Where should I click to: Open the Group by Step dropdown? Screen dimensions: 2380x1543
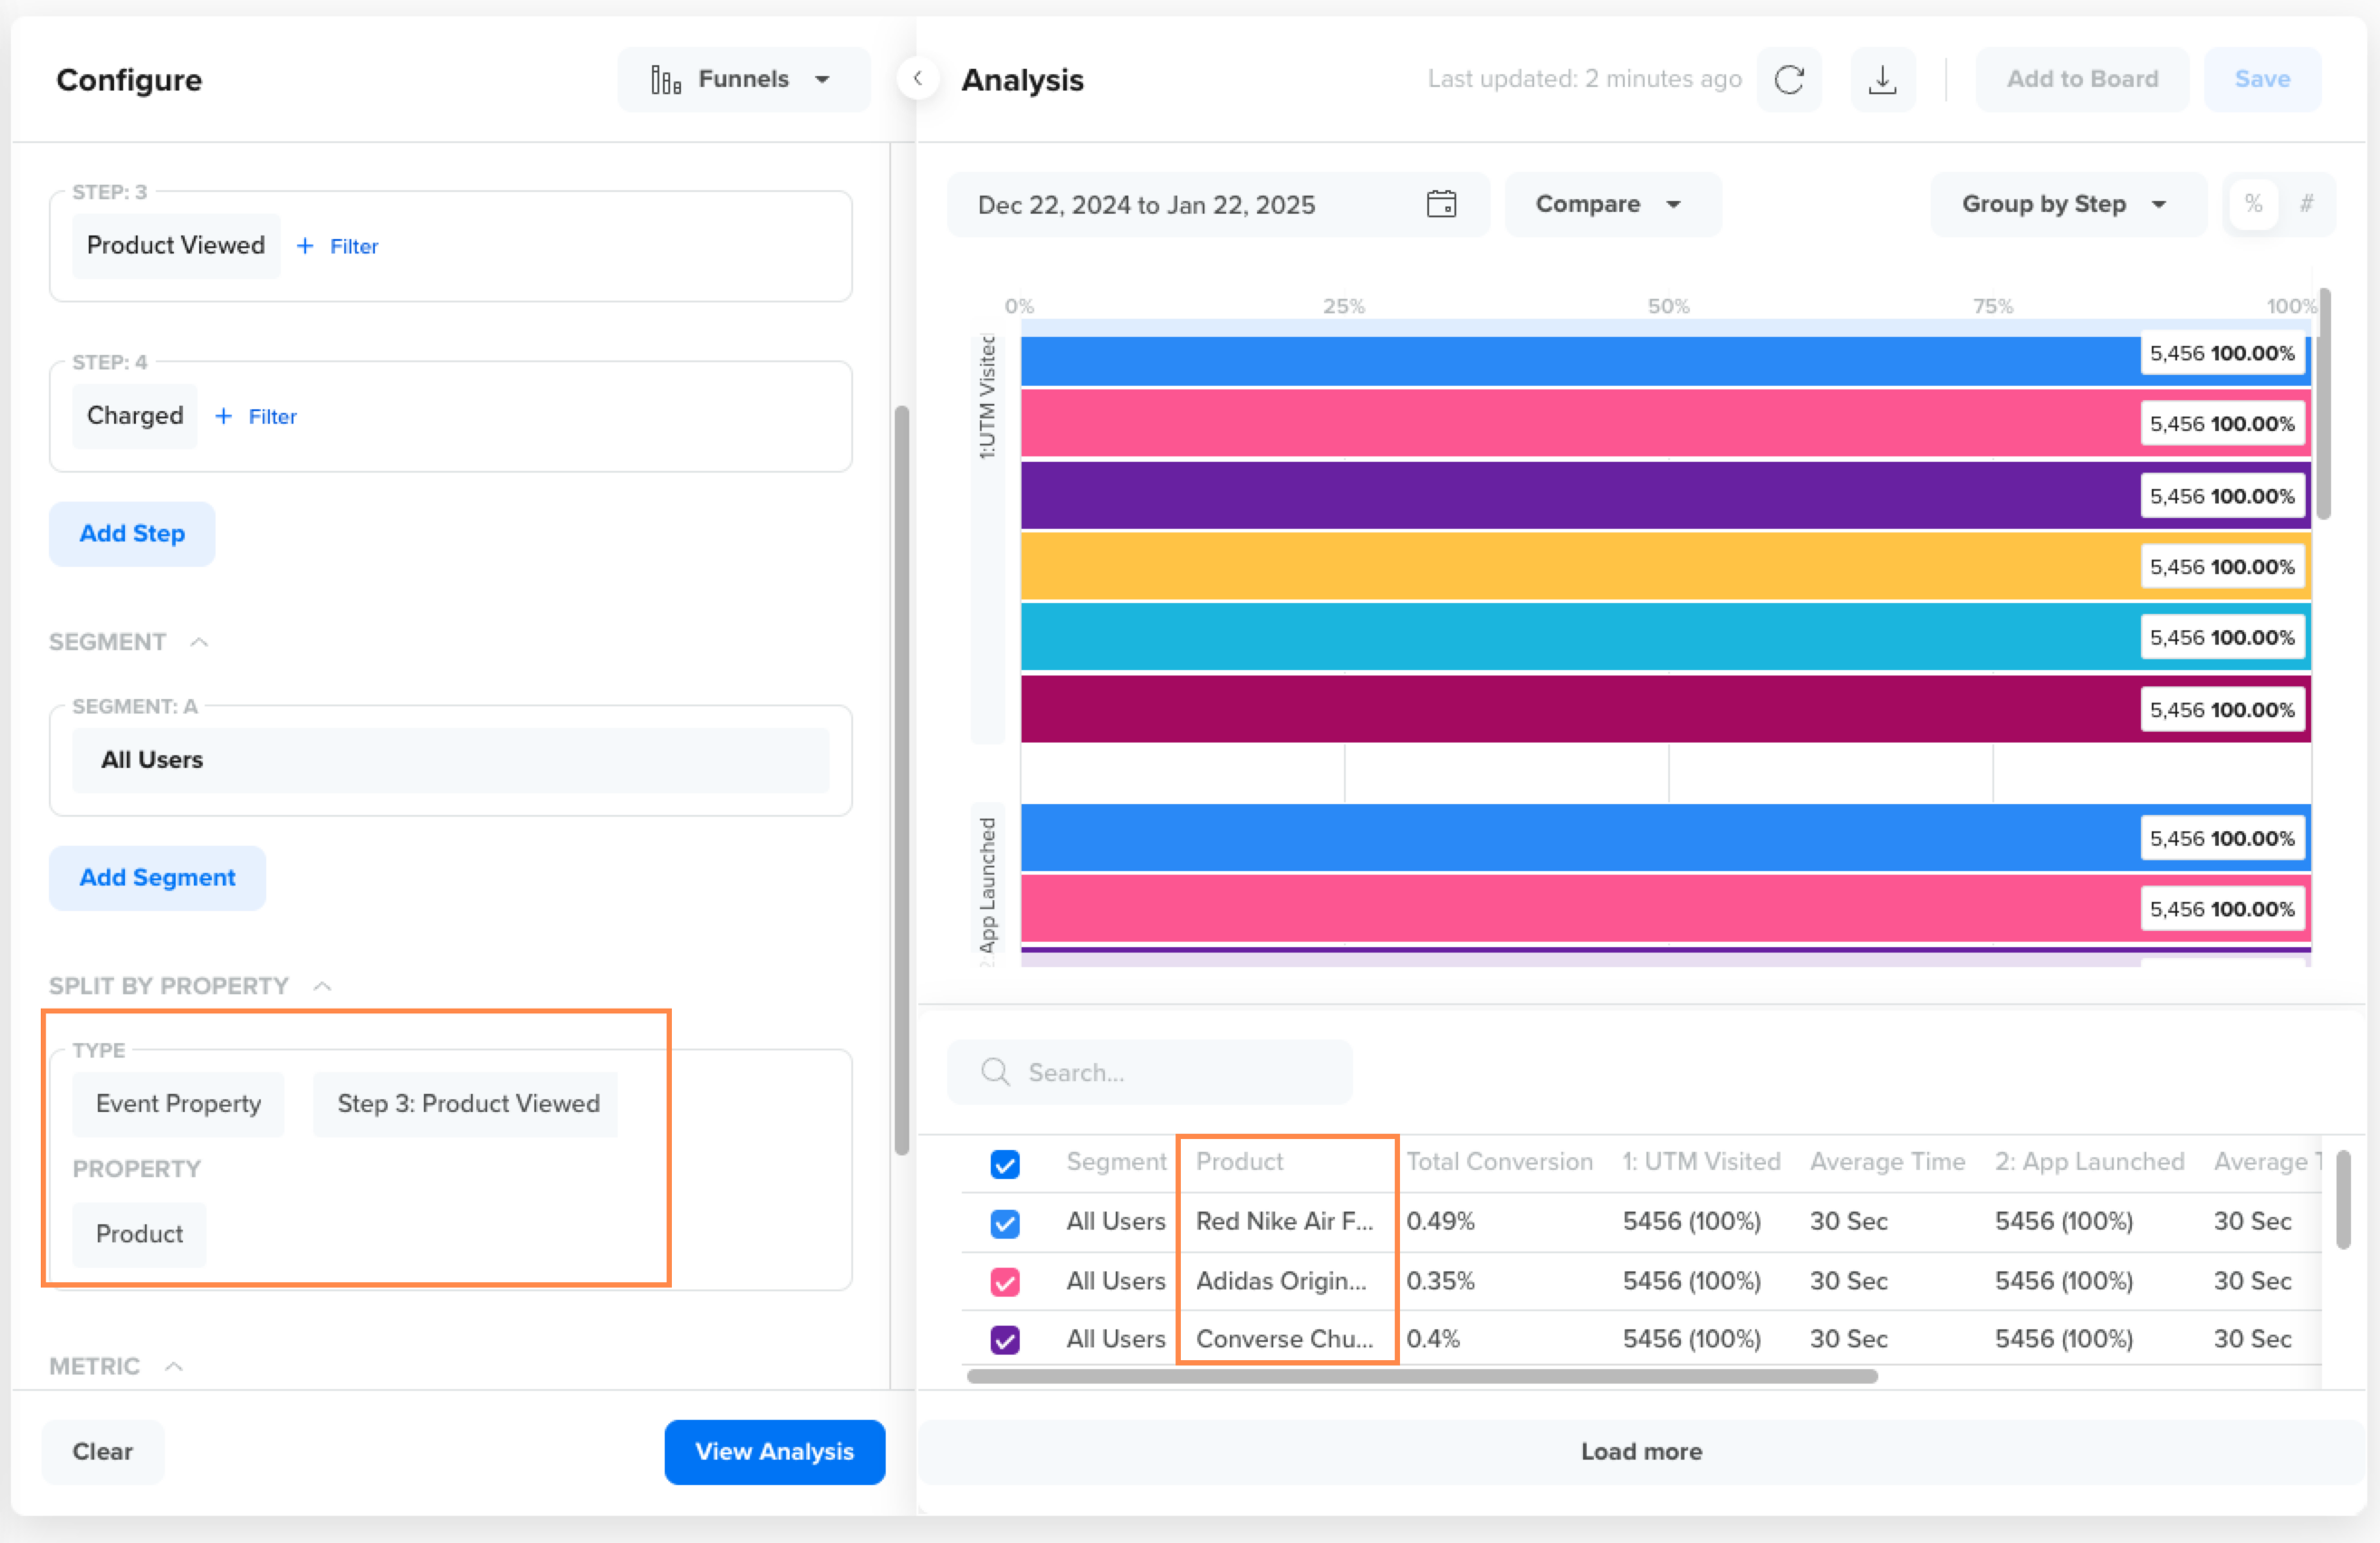point(2067,204)
